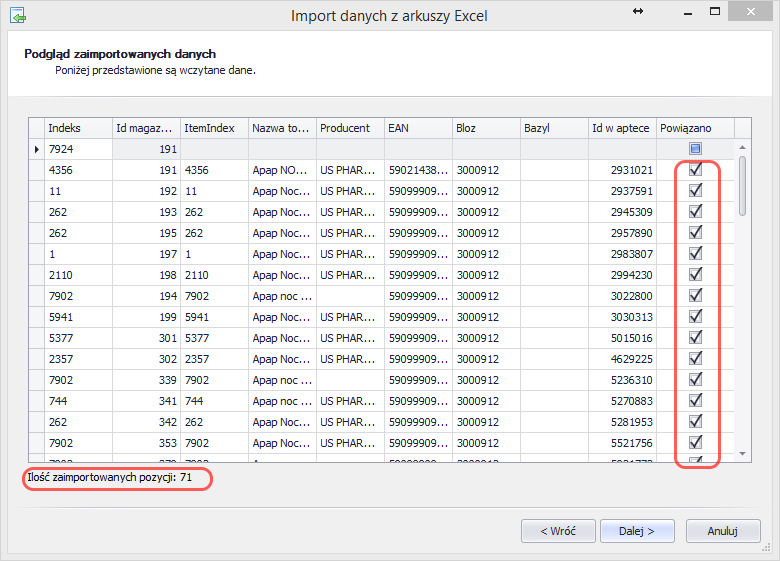
Task: Proceed by clicking Dalej button
Action: (x=636, y=531)
